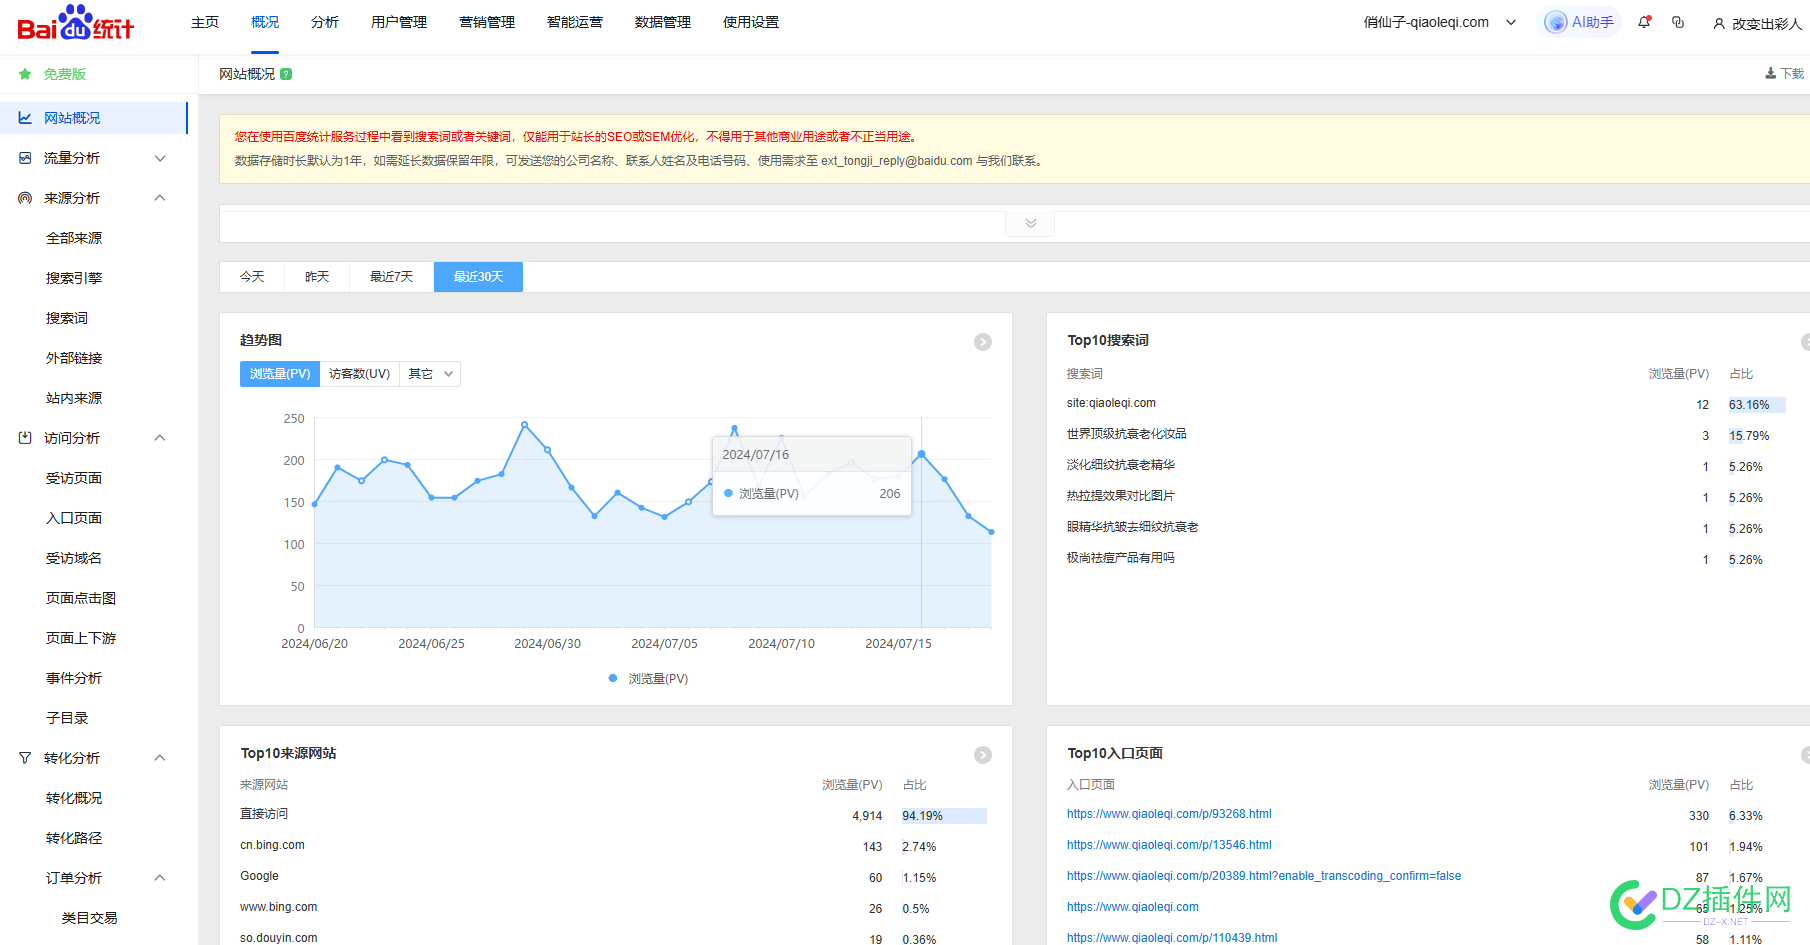Open entry link p/20389.html?enable_transcoding_confirm=false

pyautogui.click(x=1264, y=876)
